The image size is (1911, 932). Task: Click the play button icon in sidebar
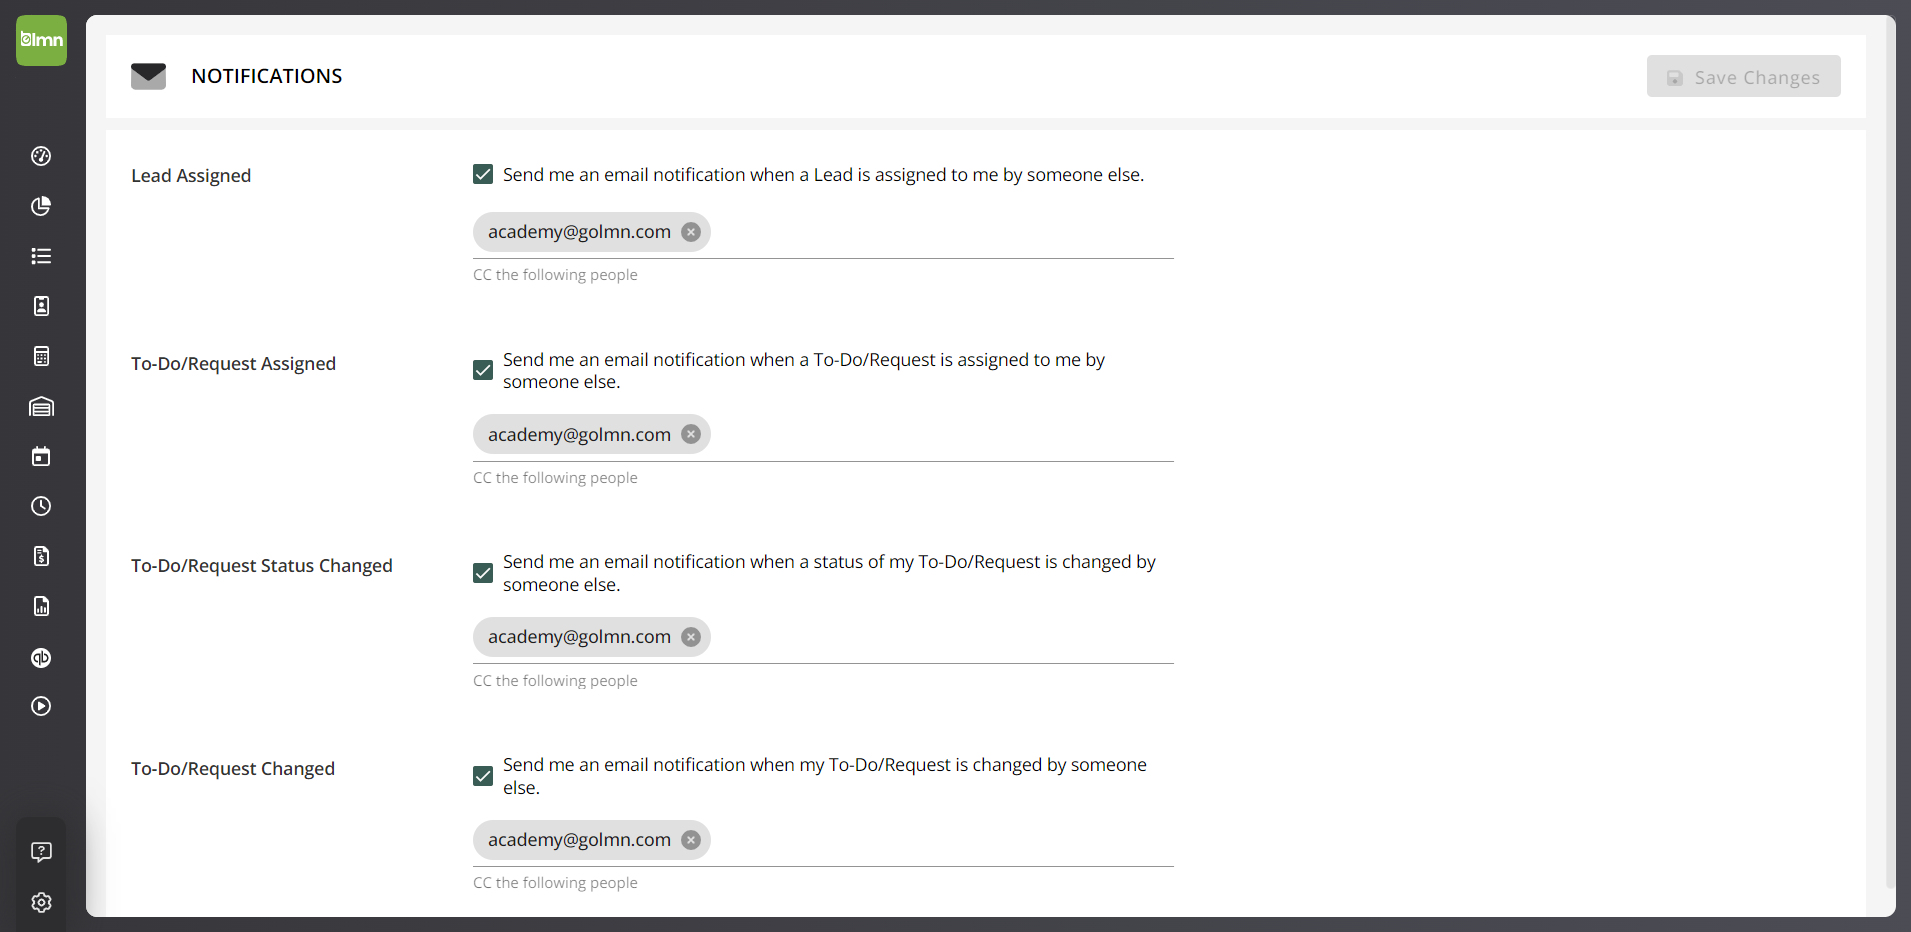41,706
